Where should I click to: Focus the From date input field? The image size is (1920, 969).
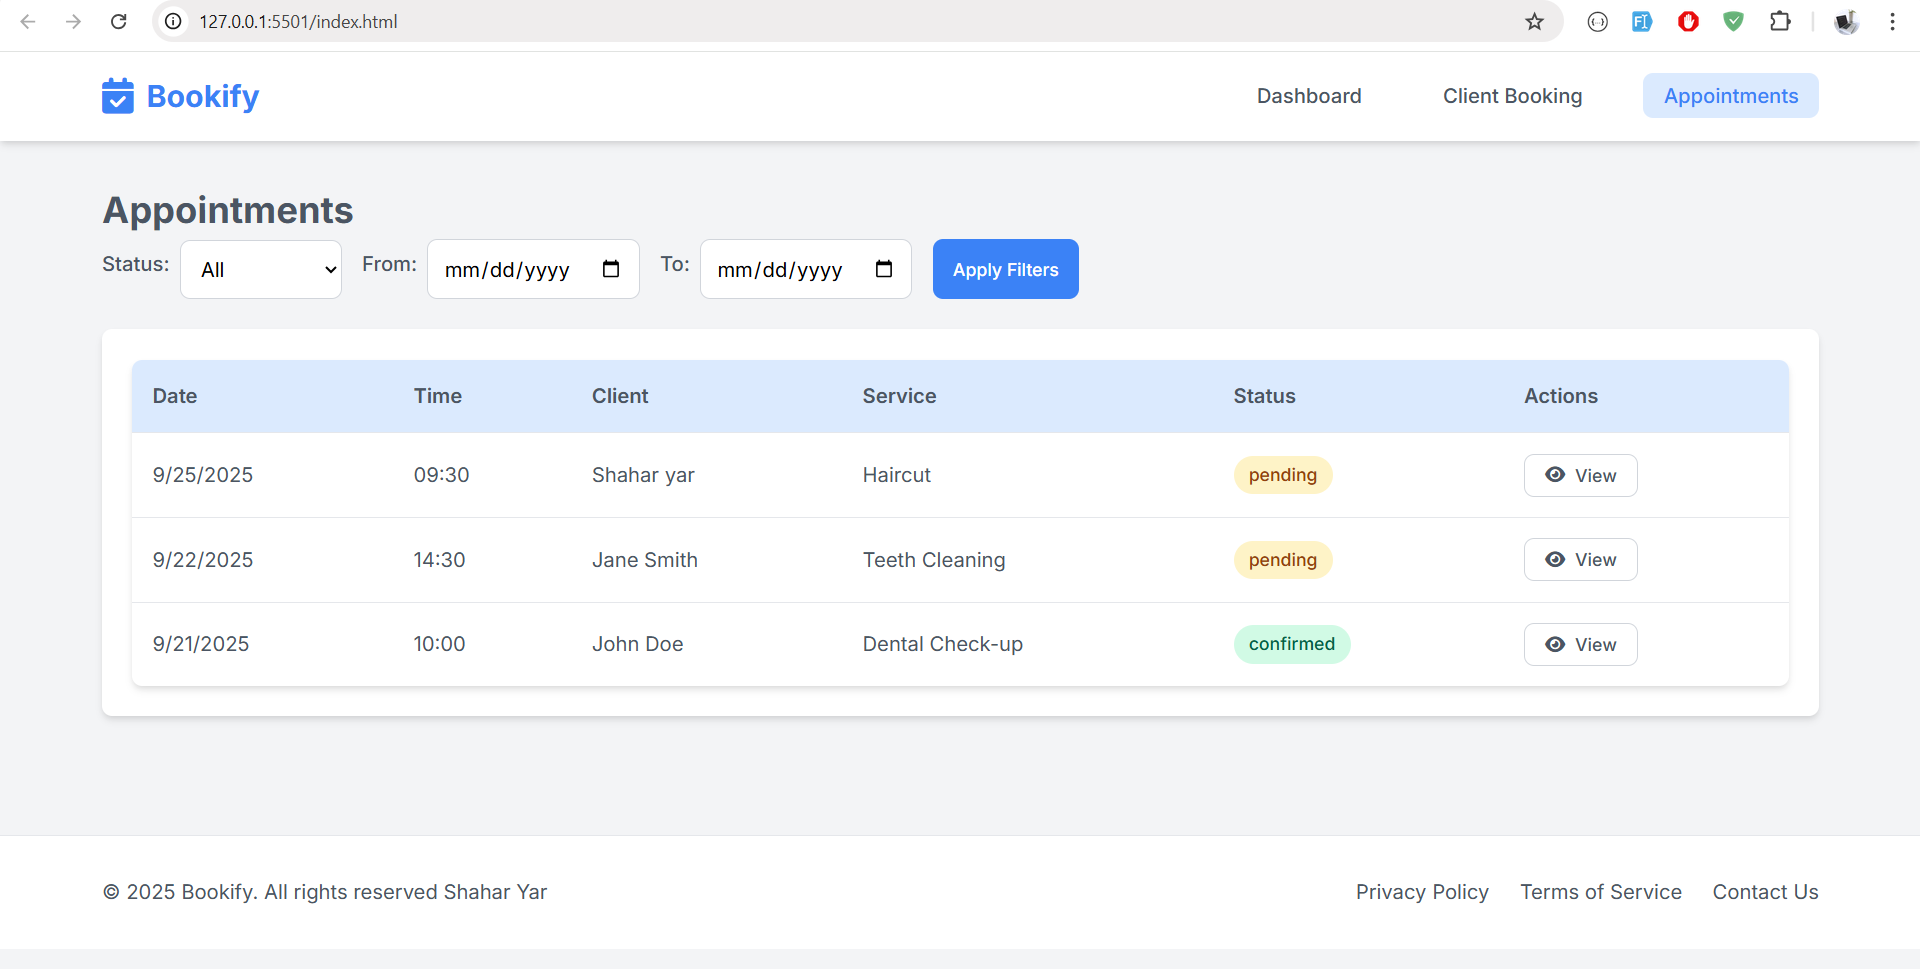(x=508, y=270)
